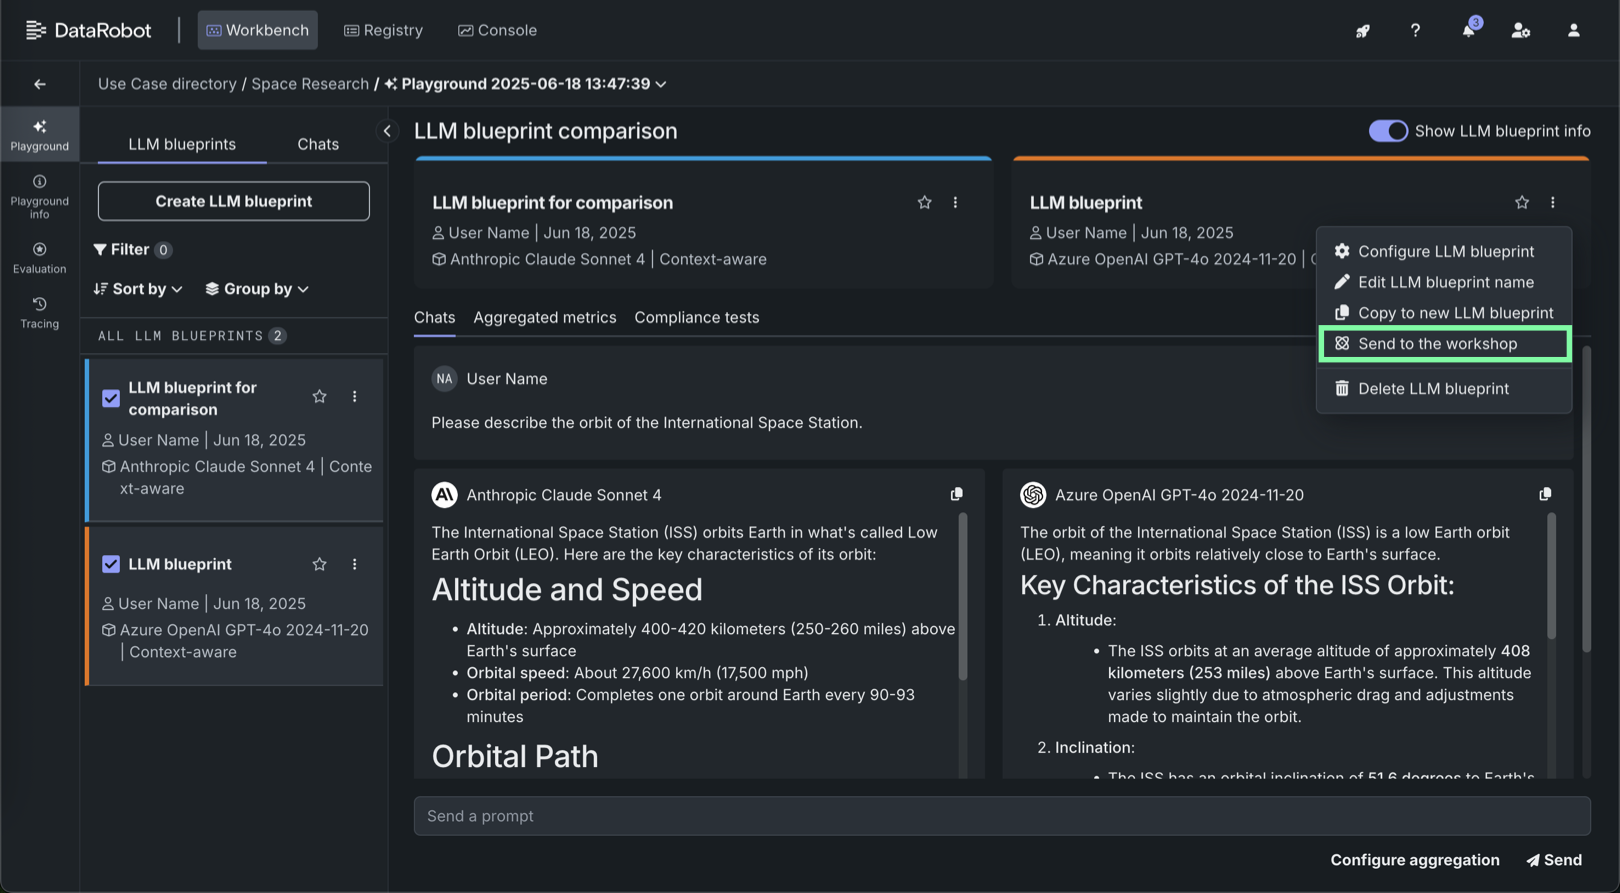The height and width of the screenshot is (893, 1620).
Task: Copy the Claude Sonnet 4 response
Action: 957,494
